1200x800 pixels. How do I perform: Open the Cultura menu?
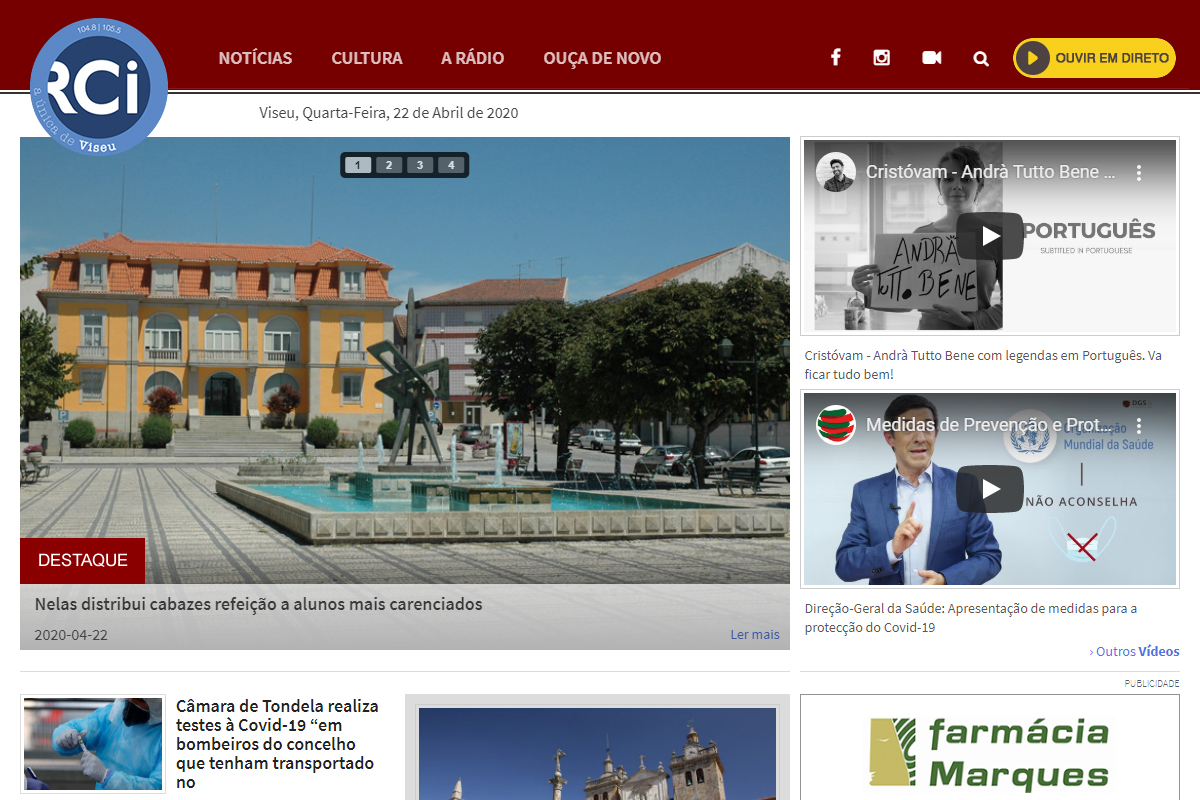367,58
